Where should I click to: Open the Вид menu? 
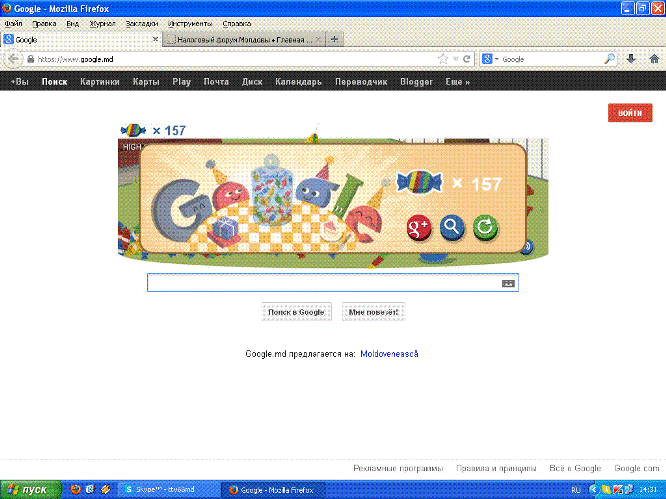point(73,24)
